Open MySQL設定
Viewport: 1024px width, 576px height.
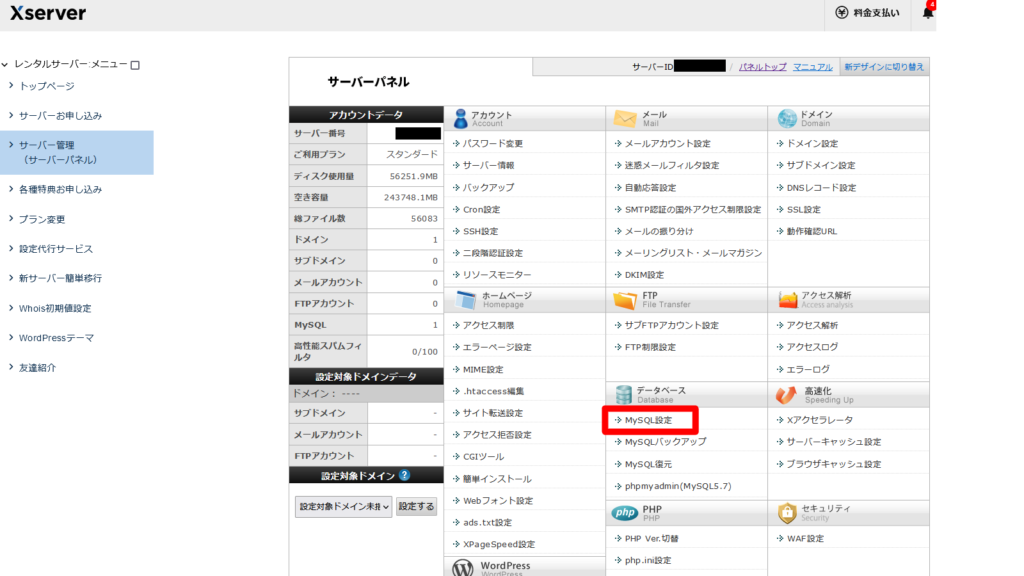pyautogui.click(x=648, y=420)
